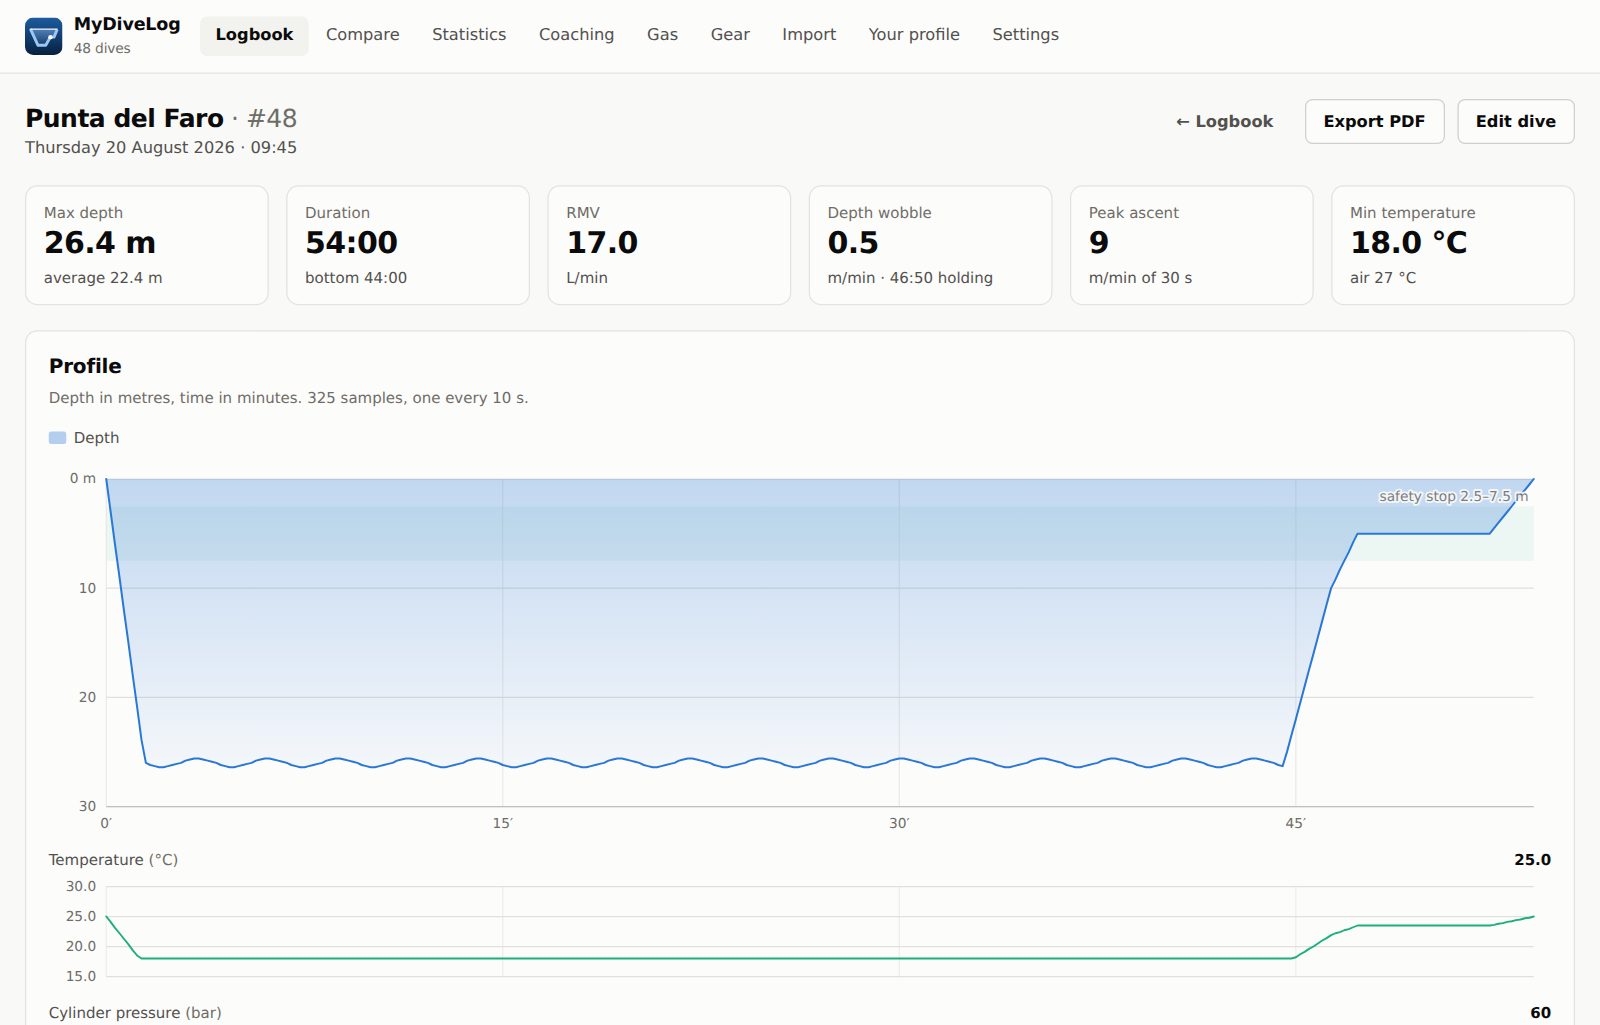Image resolution: width=1600 pixels, height=1025 pixels.
Task: Click the MyDiveLog dive mask logo icon
Action: (x=43, y=36)
